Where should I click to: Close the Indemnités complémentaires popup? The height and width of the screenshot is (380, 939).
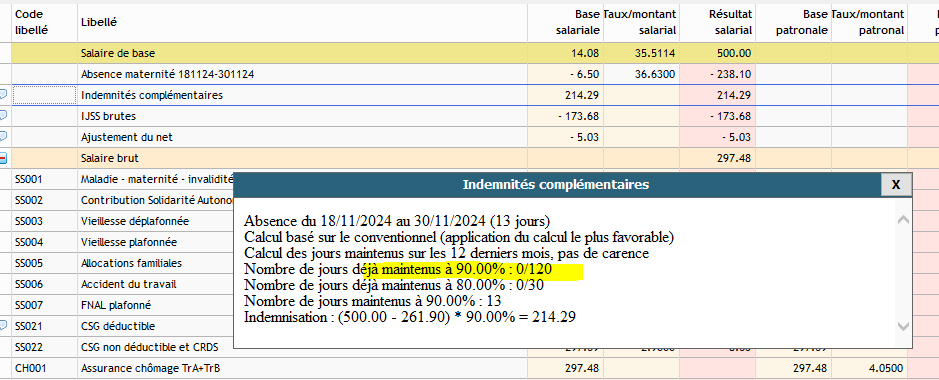point(896,185)
